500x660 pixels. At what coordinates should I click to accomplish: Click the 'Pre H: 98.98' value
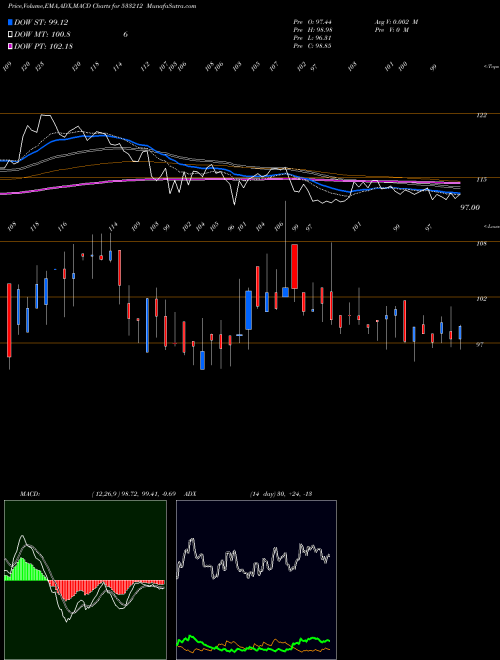[312, 30]
